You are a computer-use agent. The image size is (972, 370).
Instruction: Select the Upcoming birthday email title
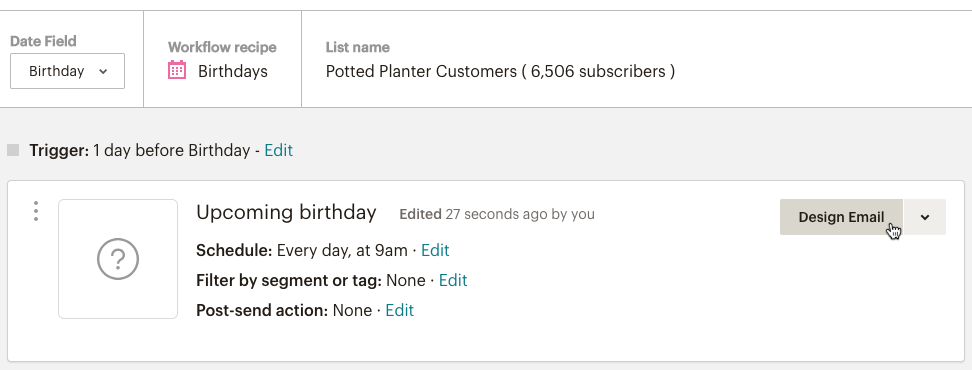click(x=286, y=212)
